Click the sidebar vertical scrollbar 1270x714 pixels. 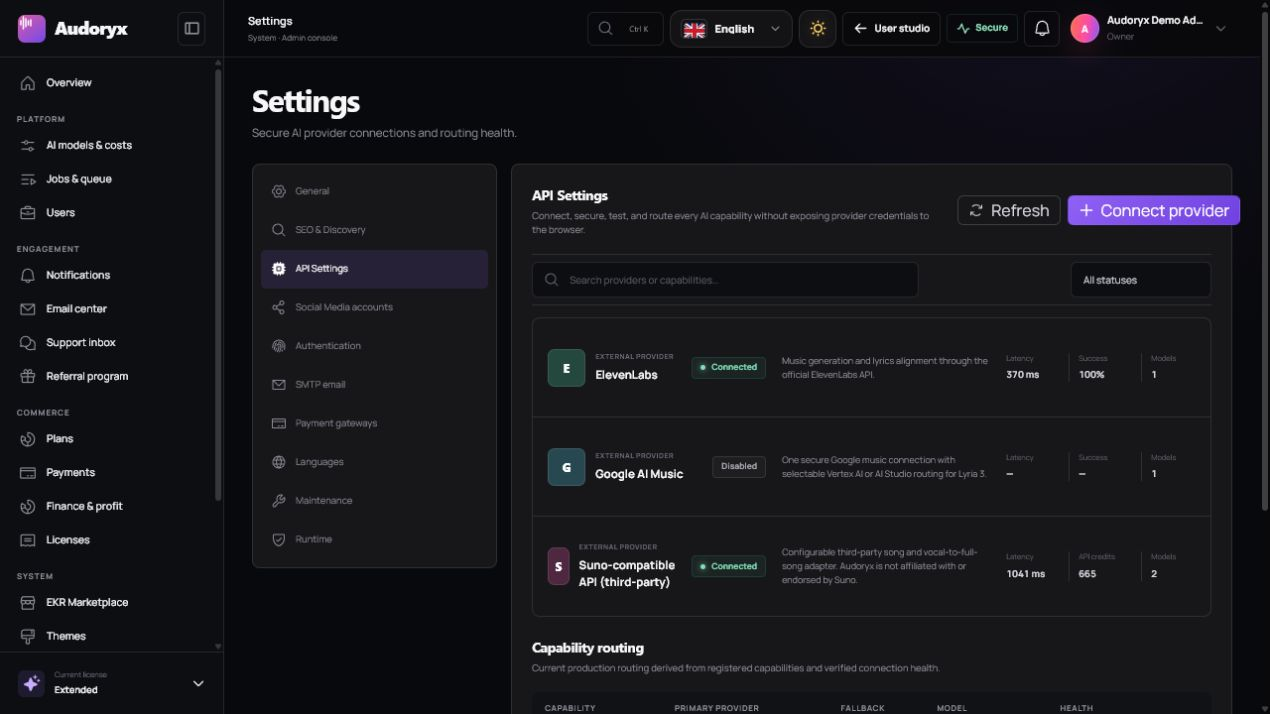[x=218, y=285]
